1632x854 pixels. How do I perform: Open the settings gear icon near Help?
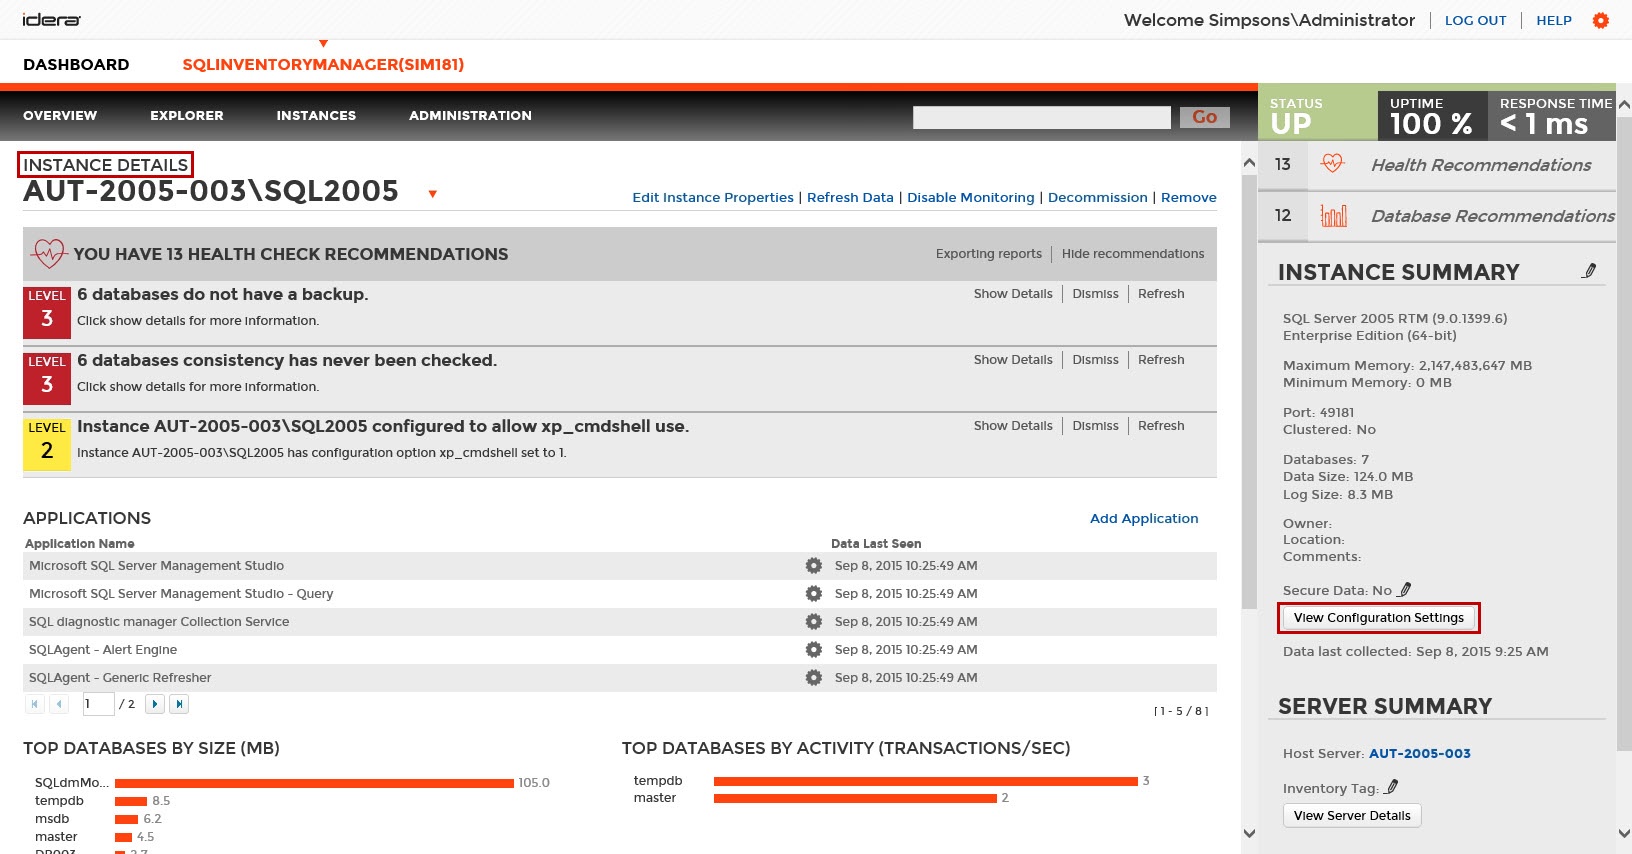[1601, 20]
